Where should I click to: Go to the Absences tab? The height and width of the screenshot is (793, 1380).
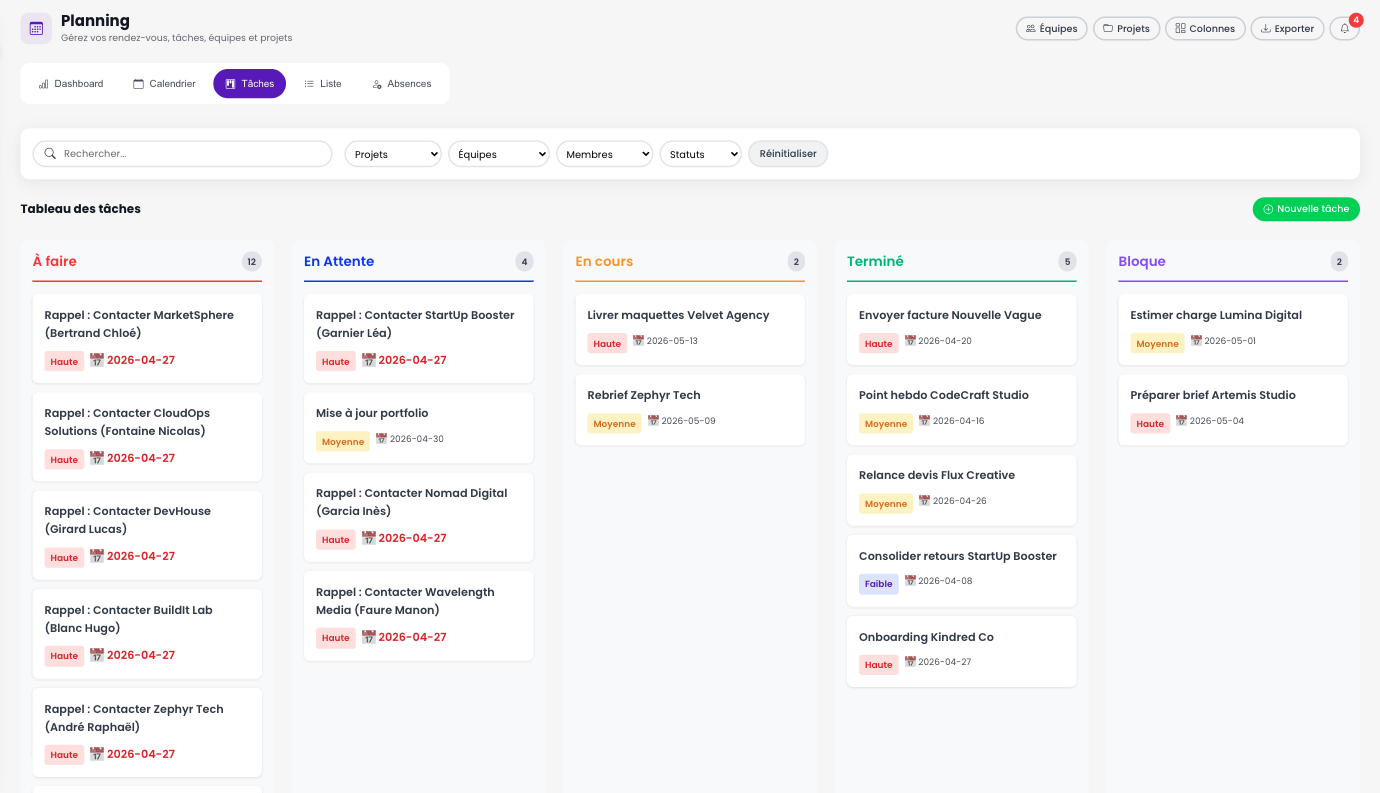click(402, 84)
